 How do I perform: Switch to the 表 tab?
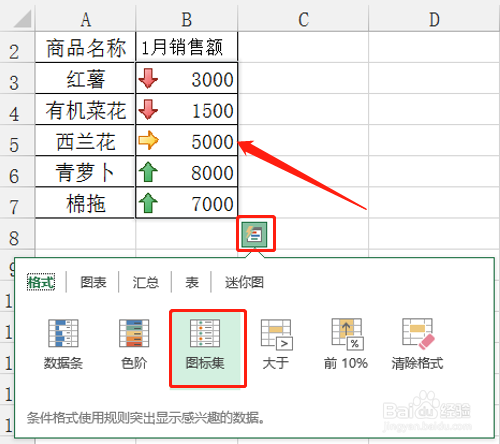192,282
